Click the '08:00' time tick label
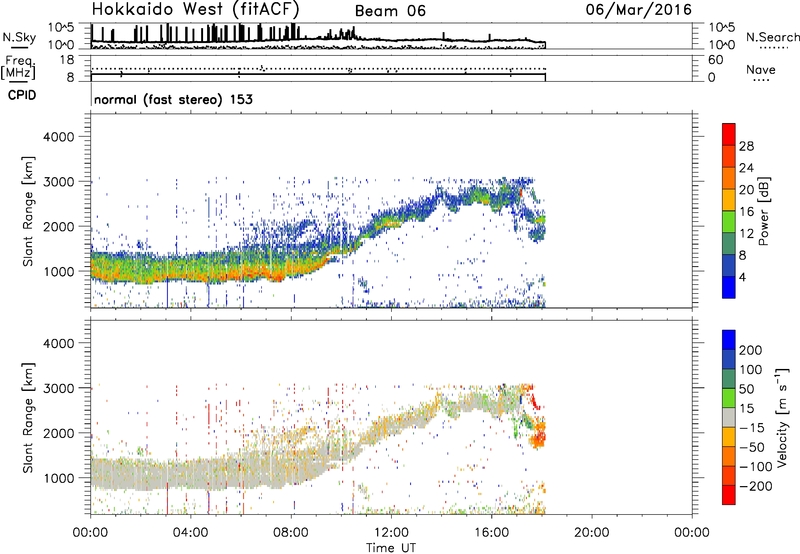 291,533
